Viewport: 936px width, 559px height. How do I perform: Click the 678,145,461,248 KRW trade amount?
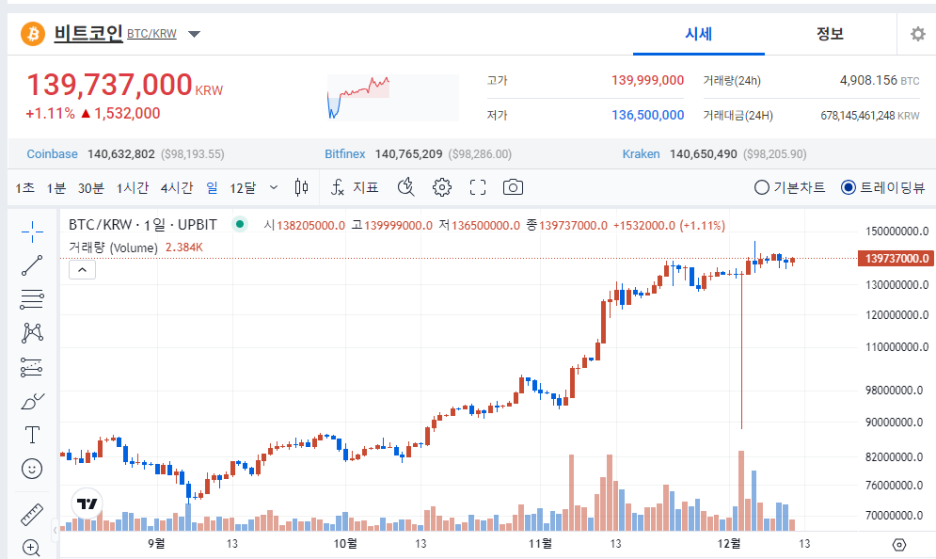pyautogui.click(x=870, y=115)
